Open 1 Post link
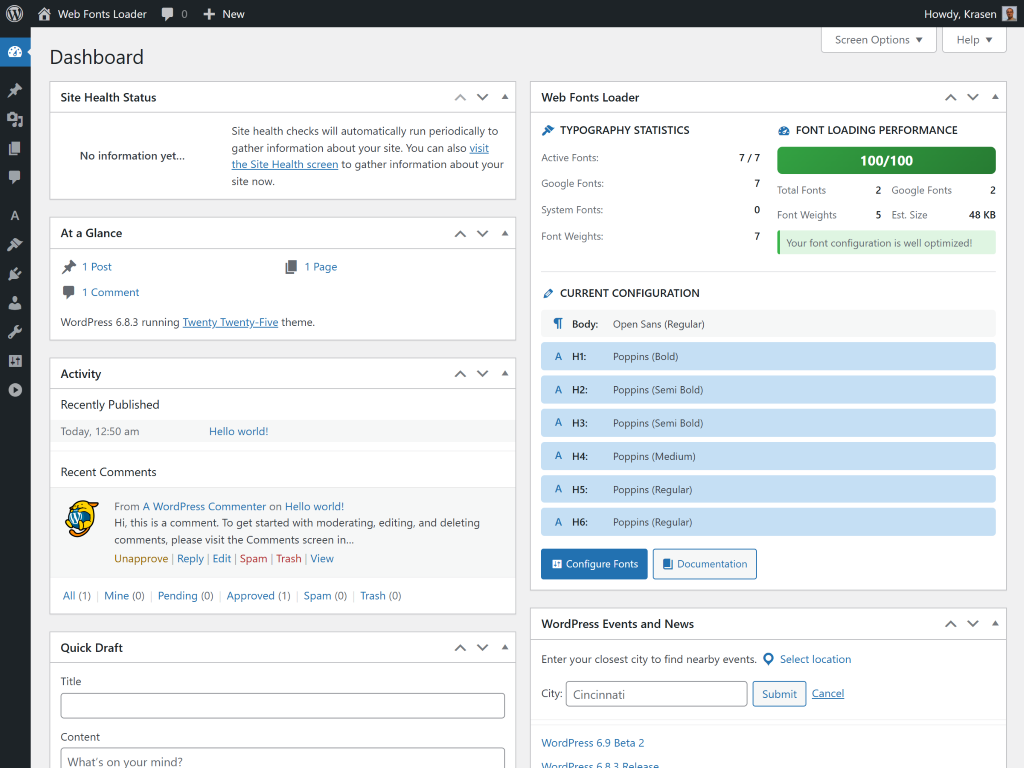Screen dimensions: 1024x768 click(x=97, y=266)
